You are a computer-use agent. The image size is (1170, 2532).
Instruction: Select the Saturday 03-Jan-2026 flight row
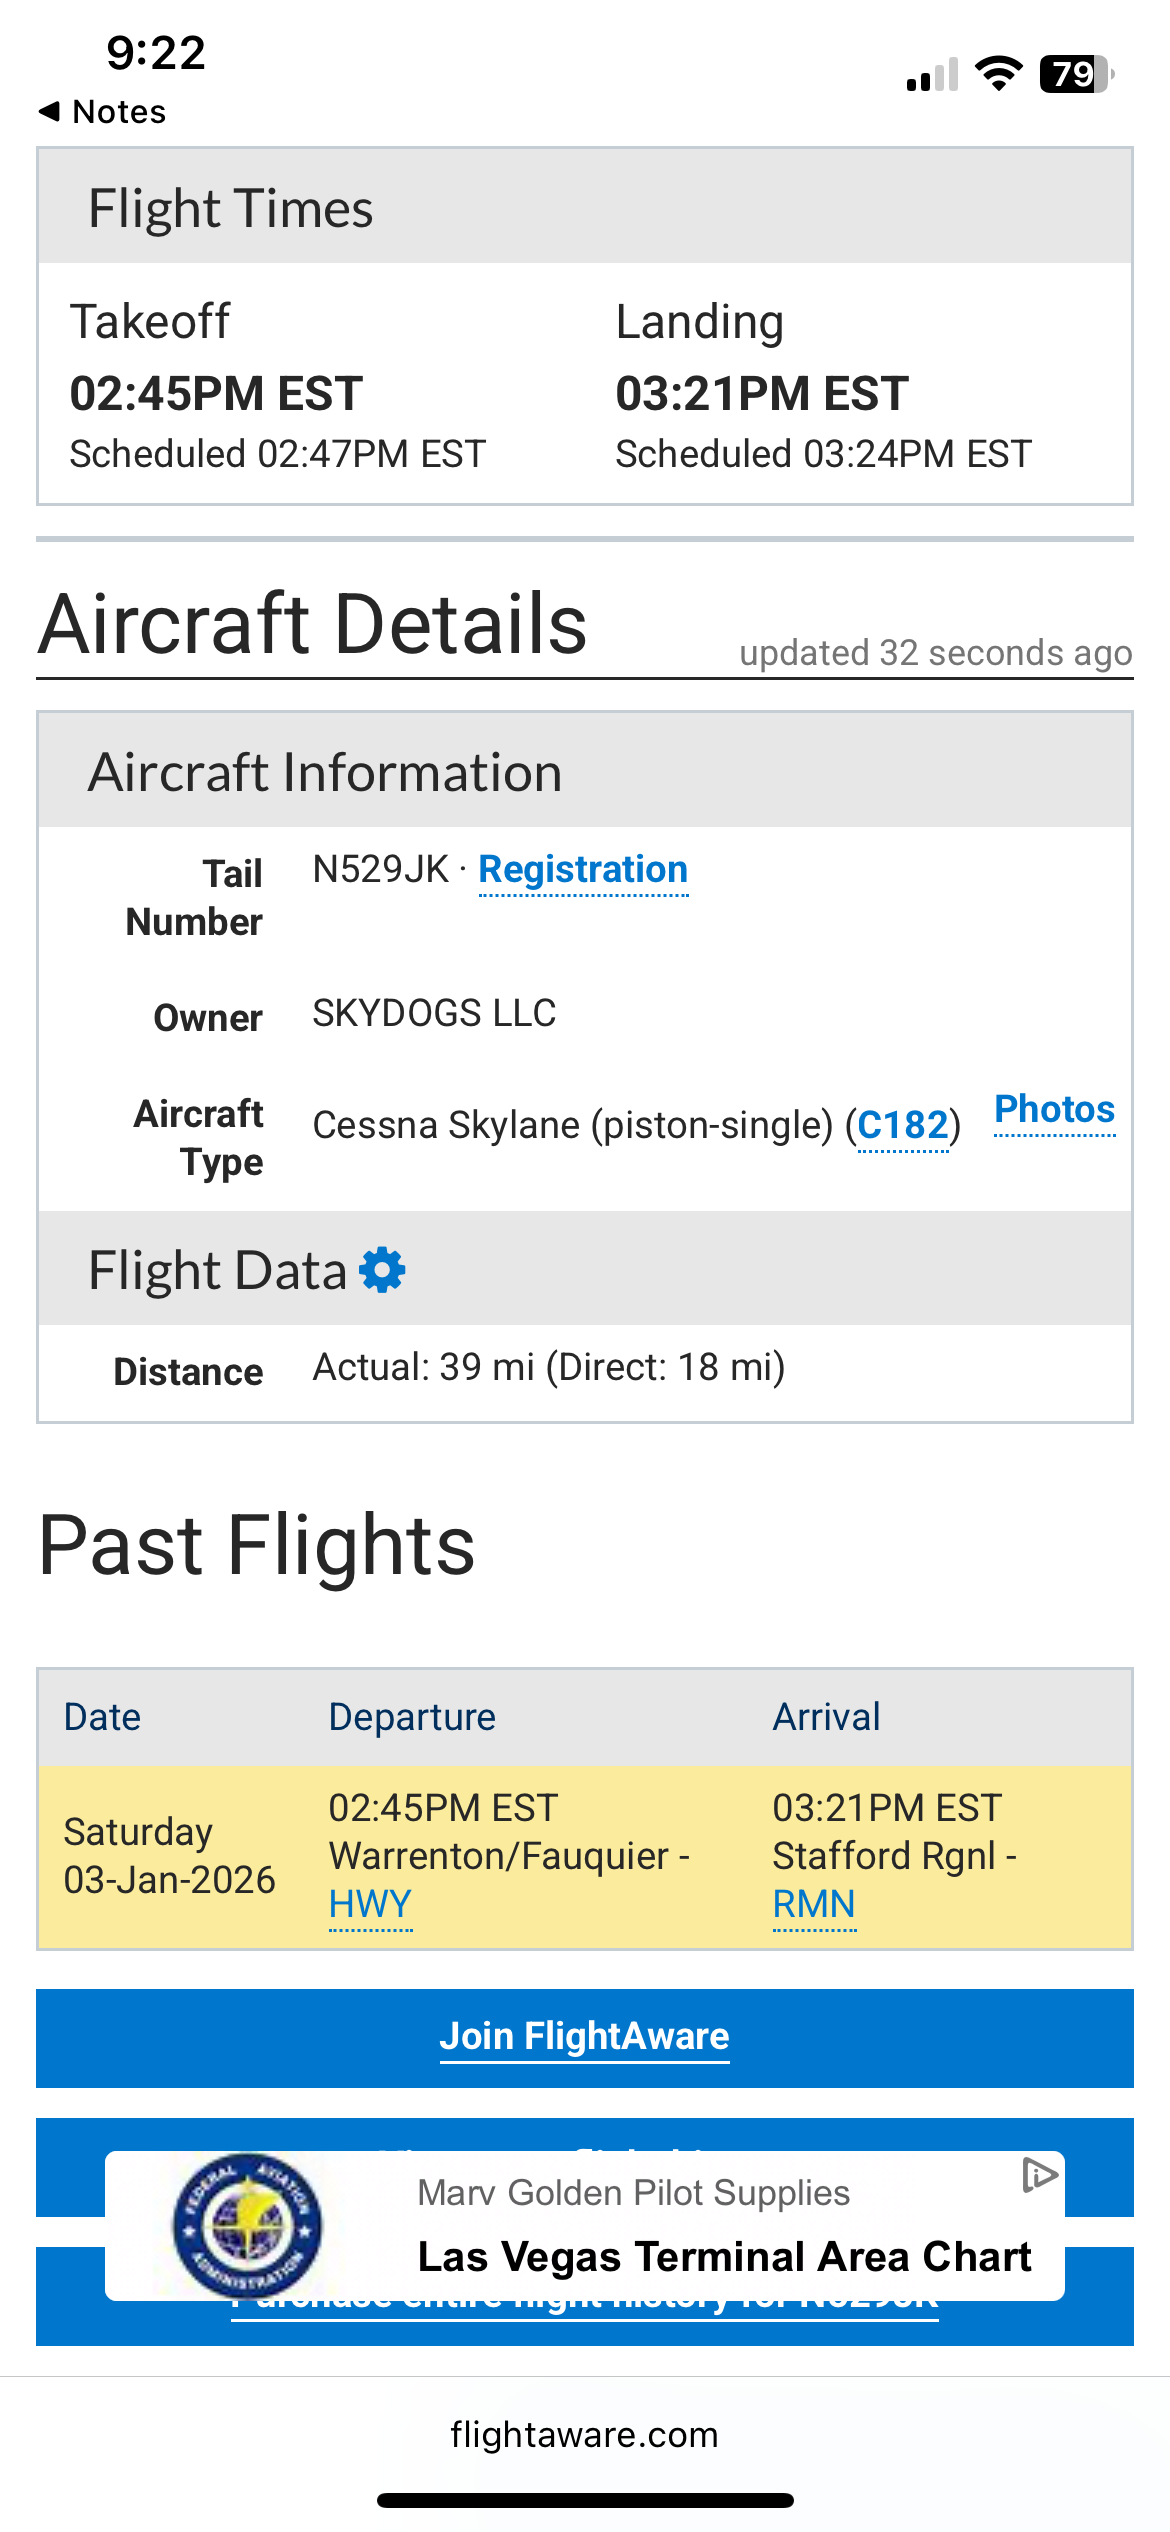point(170,1856)
